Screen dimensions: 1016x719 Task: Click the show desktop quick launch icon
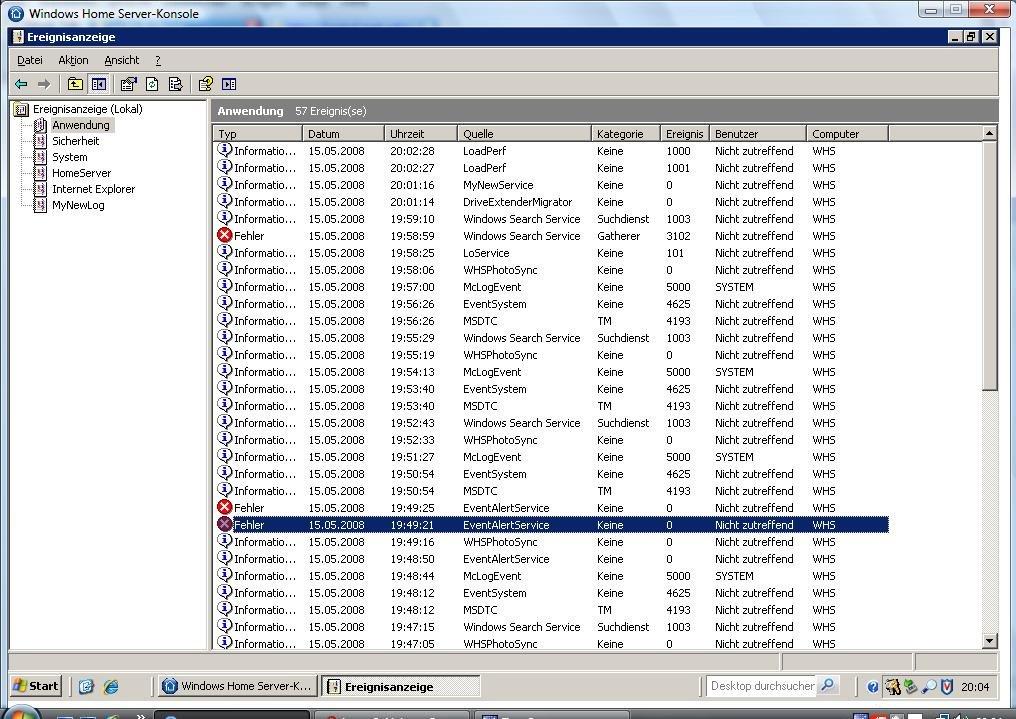[x=86, y=687]
